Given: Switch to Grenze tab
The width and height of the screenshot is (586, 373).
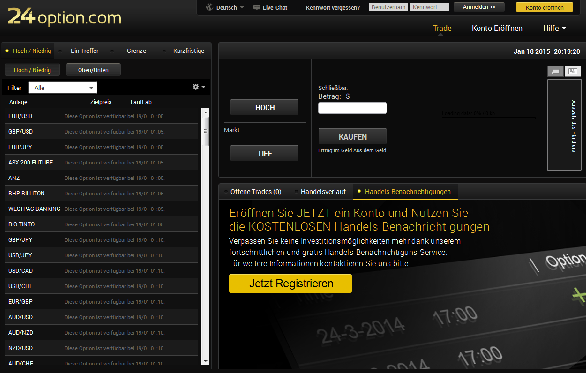Looking at the screenshot, I should (x=136, y=51).
